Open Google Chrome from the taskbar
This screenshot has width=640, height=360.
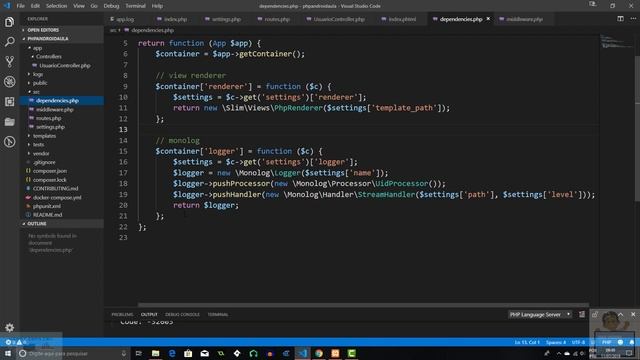pos(319,353)
